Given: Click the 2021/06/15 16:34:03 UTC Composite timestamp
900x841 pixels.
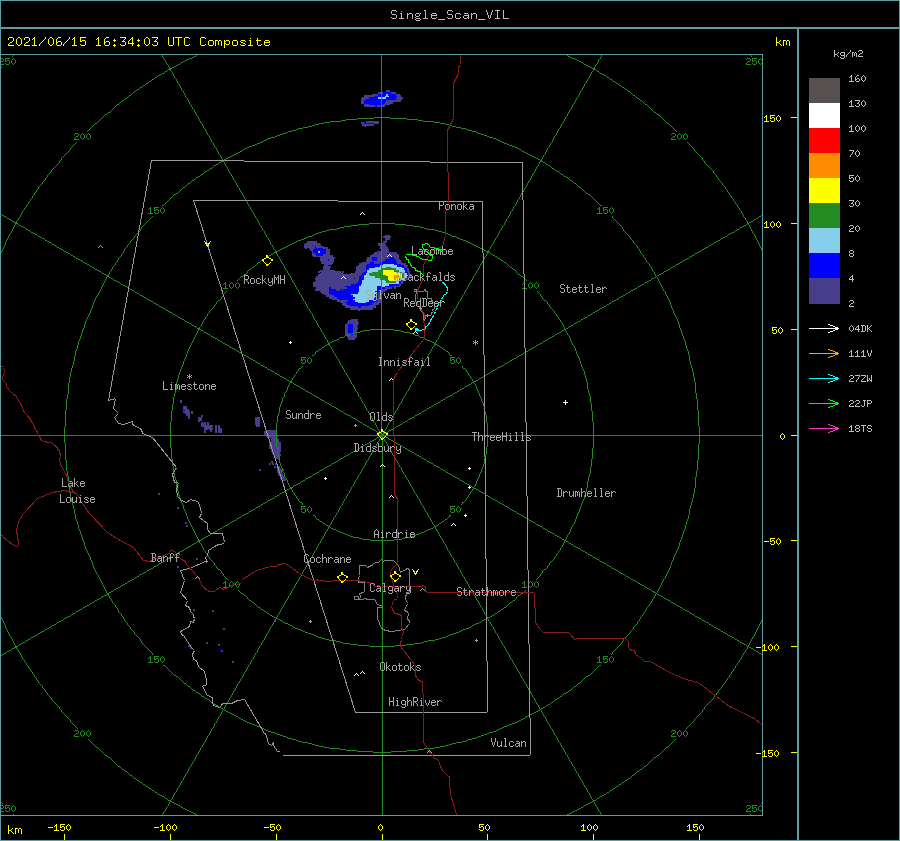Looking at the screenshot, I should coord(138,42).
